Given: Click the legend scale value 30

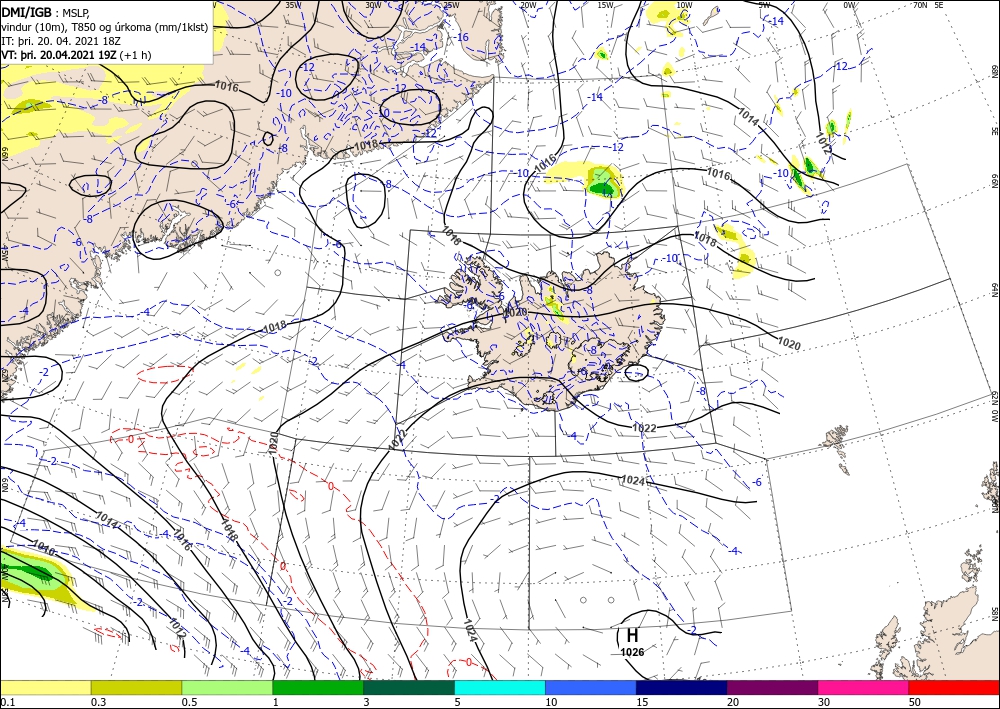Looking at the screenshot, I should (824, 702).
